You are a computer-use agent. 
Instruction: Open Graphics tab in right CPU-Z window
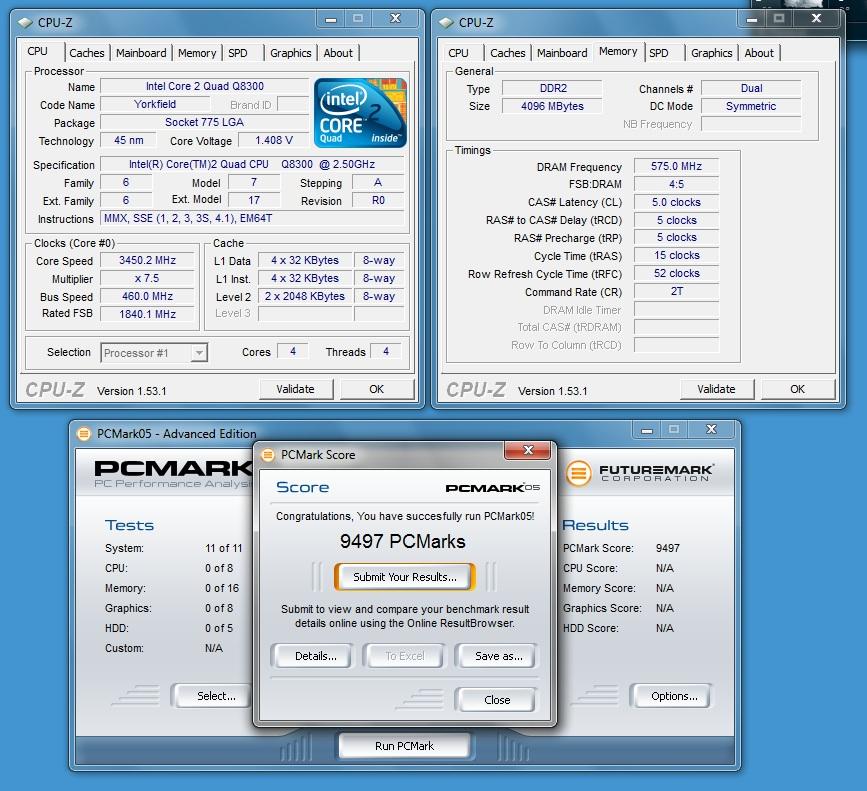point(712,53)
